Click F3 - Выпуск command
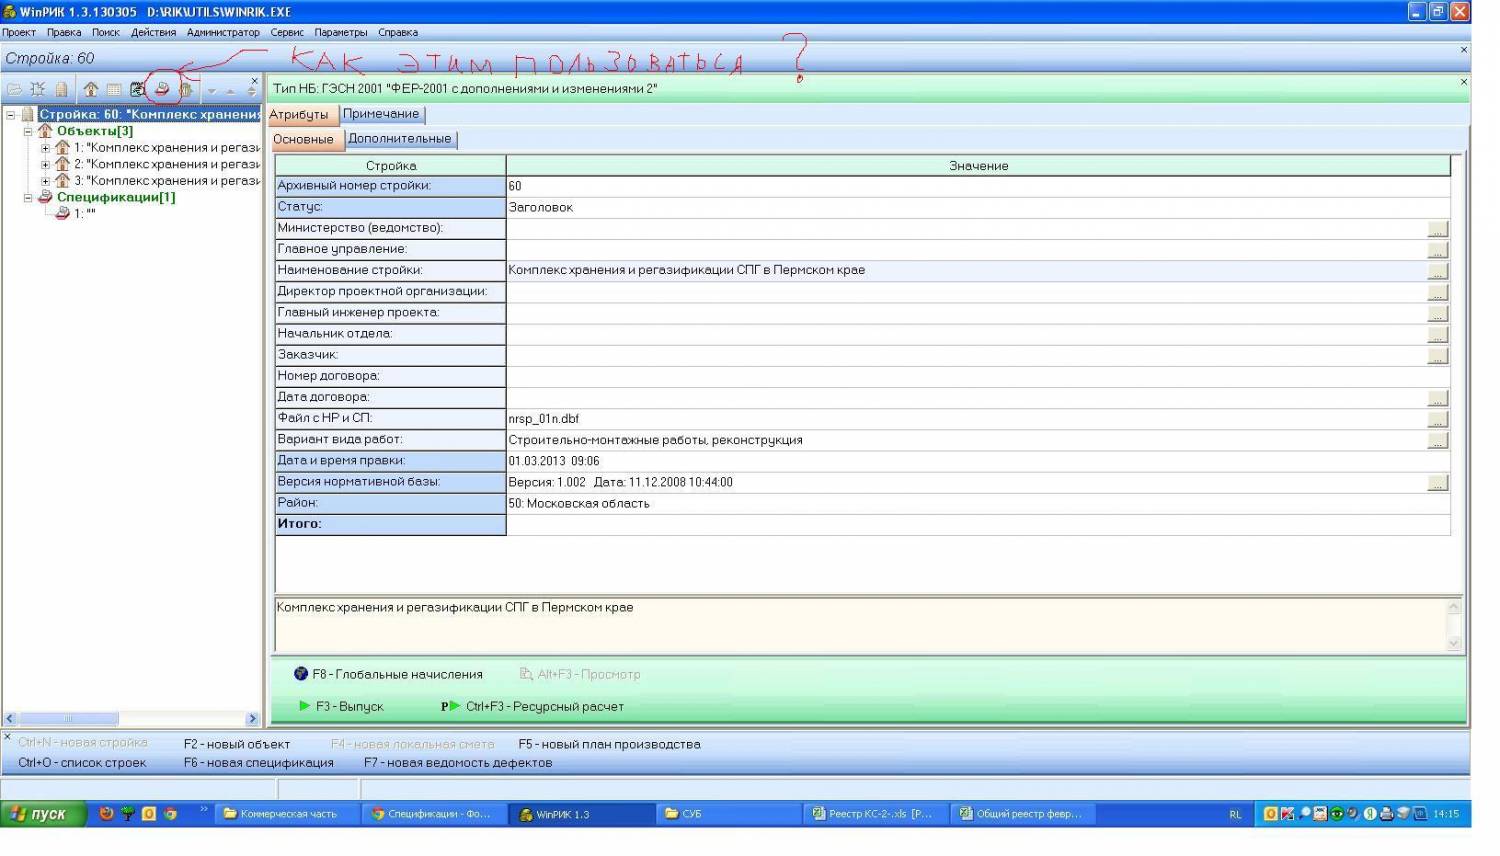This screenshot has height=856, width=1500. pyautogui.click(x=341, y=706)
